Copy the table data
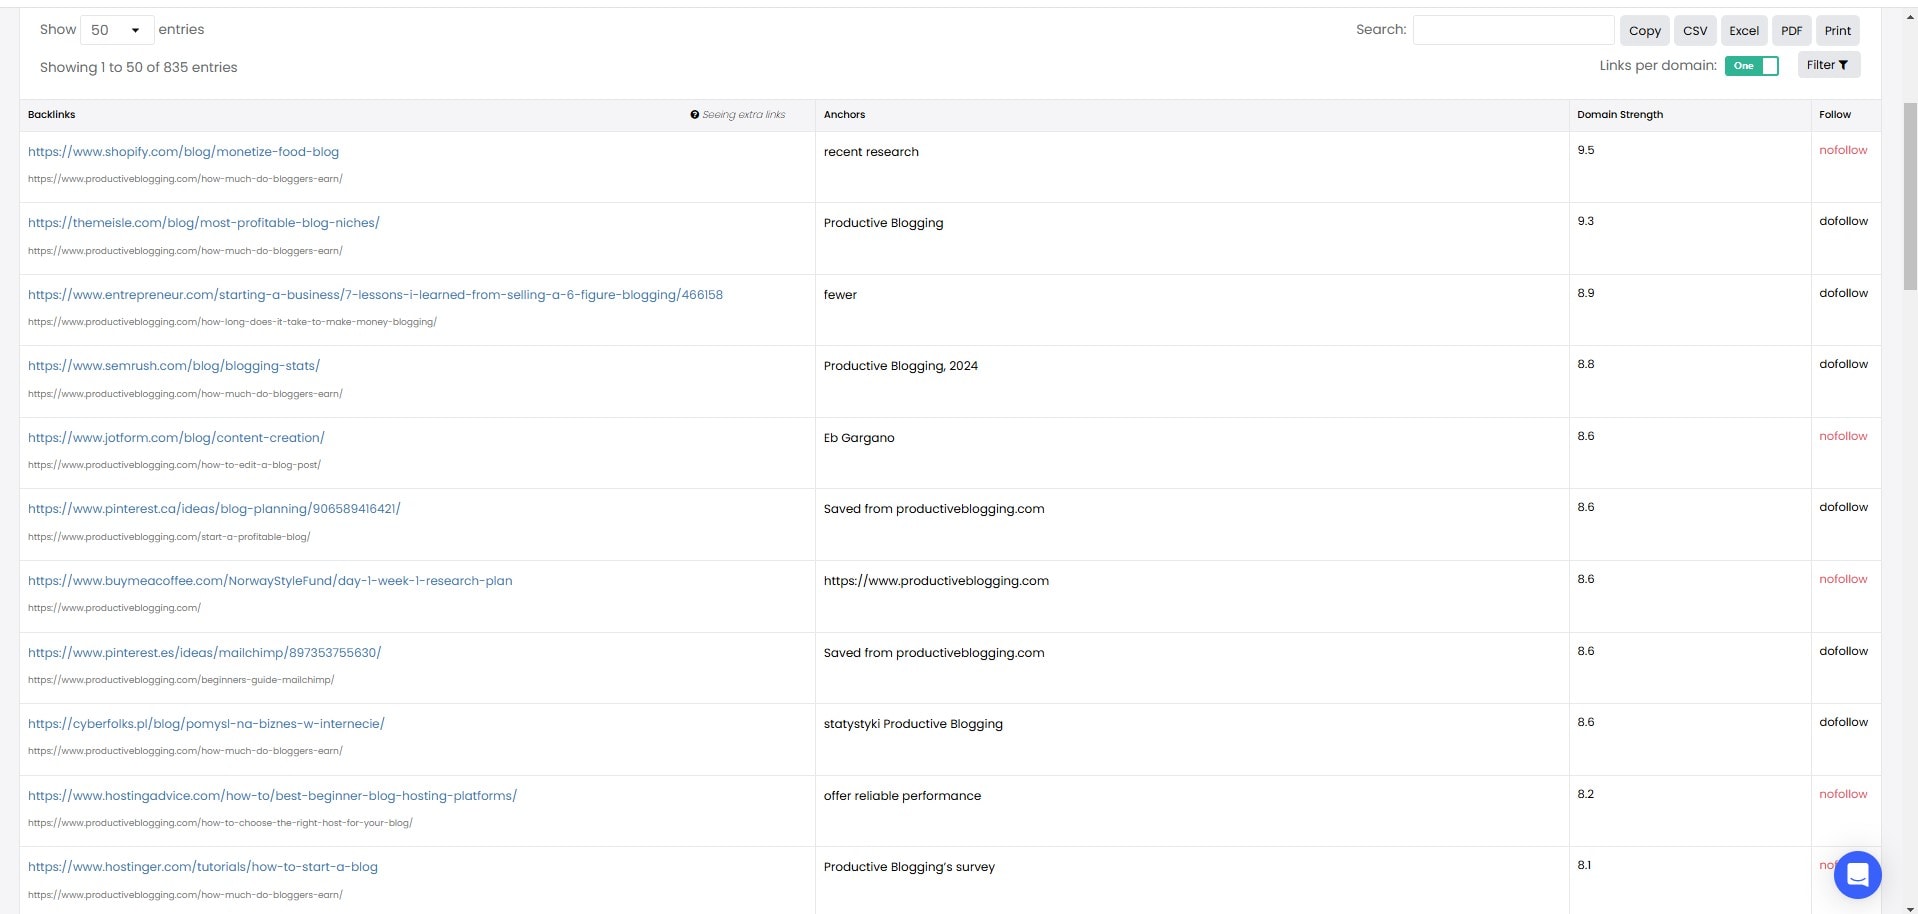 1644,30
